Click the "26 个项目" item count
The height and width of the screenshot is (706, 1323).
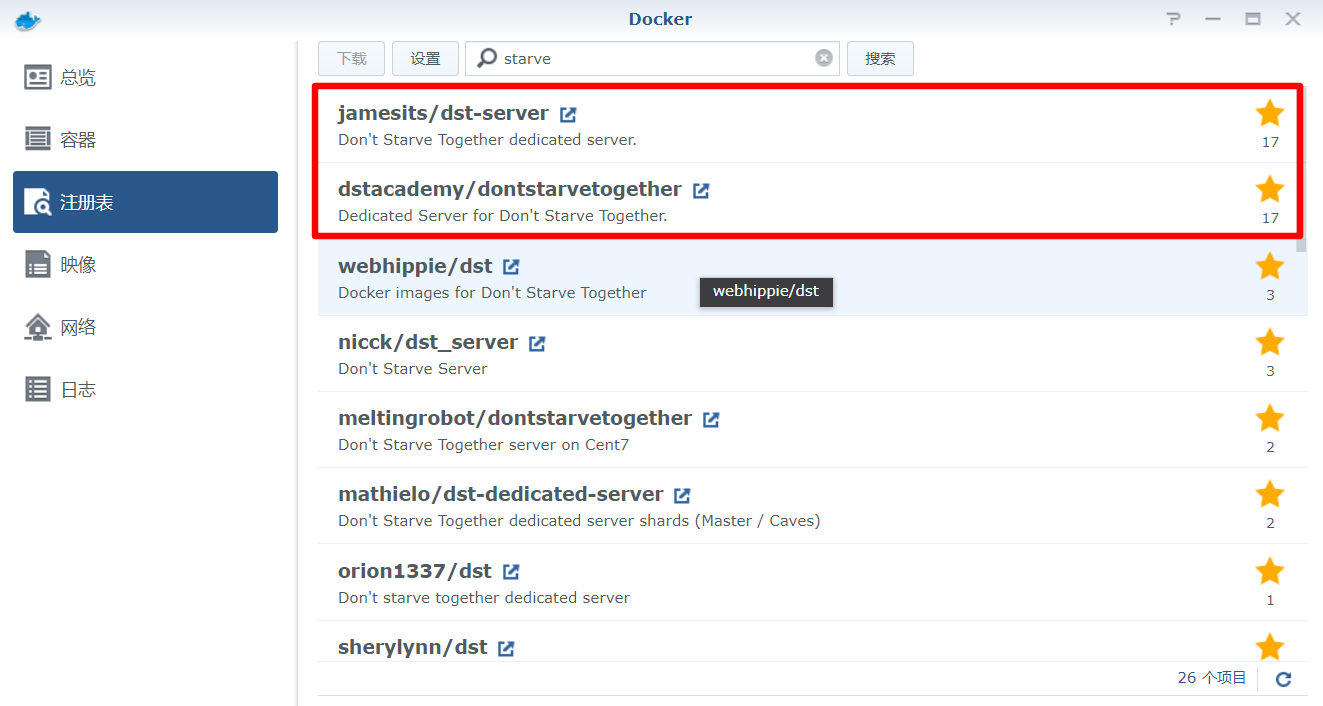tap(1212, 678)
